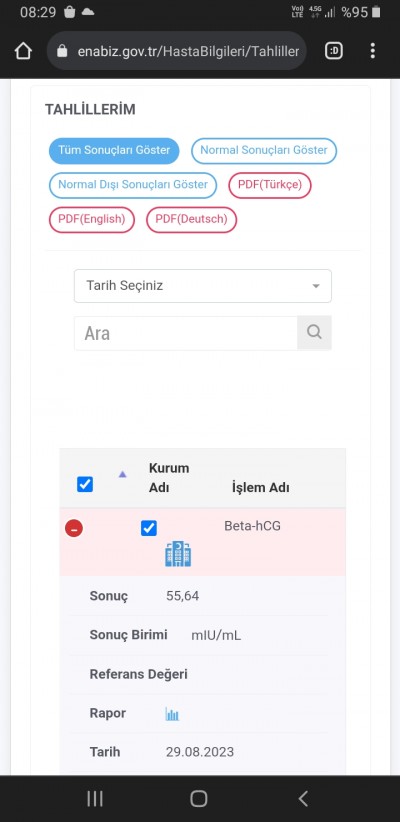Download the PDF(English) report
400x822 pixels.
pyautogui.click(x=92, y=220)
